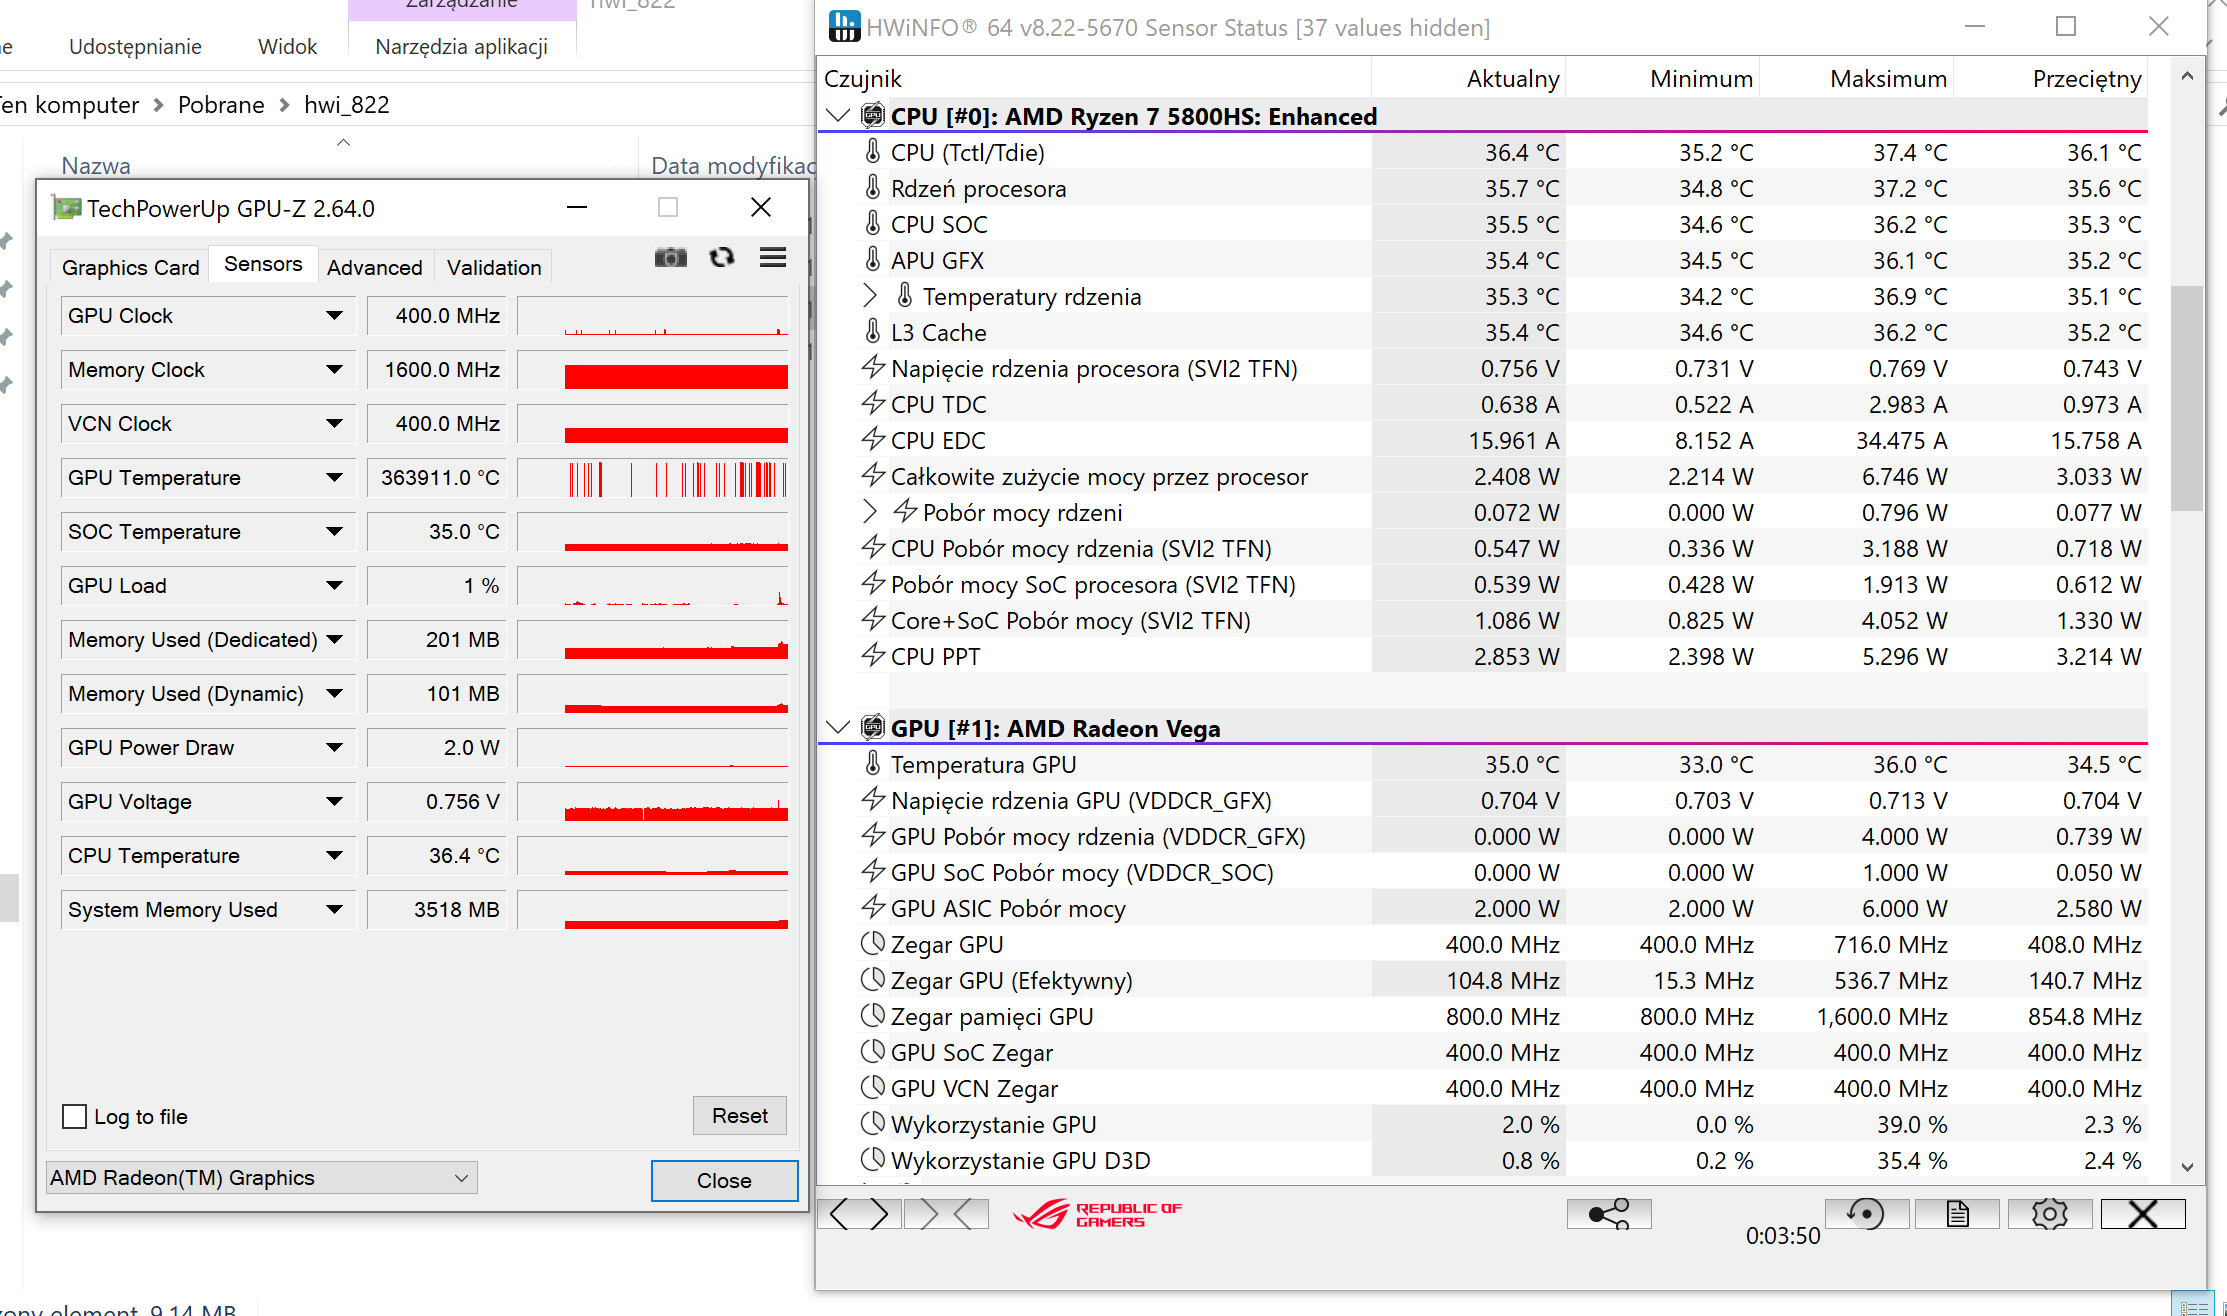
Task: Click the HWiNFO share/network icon
Action: click(x=1608, y=1214)
